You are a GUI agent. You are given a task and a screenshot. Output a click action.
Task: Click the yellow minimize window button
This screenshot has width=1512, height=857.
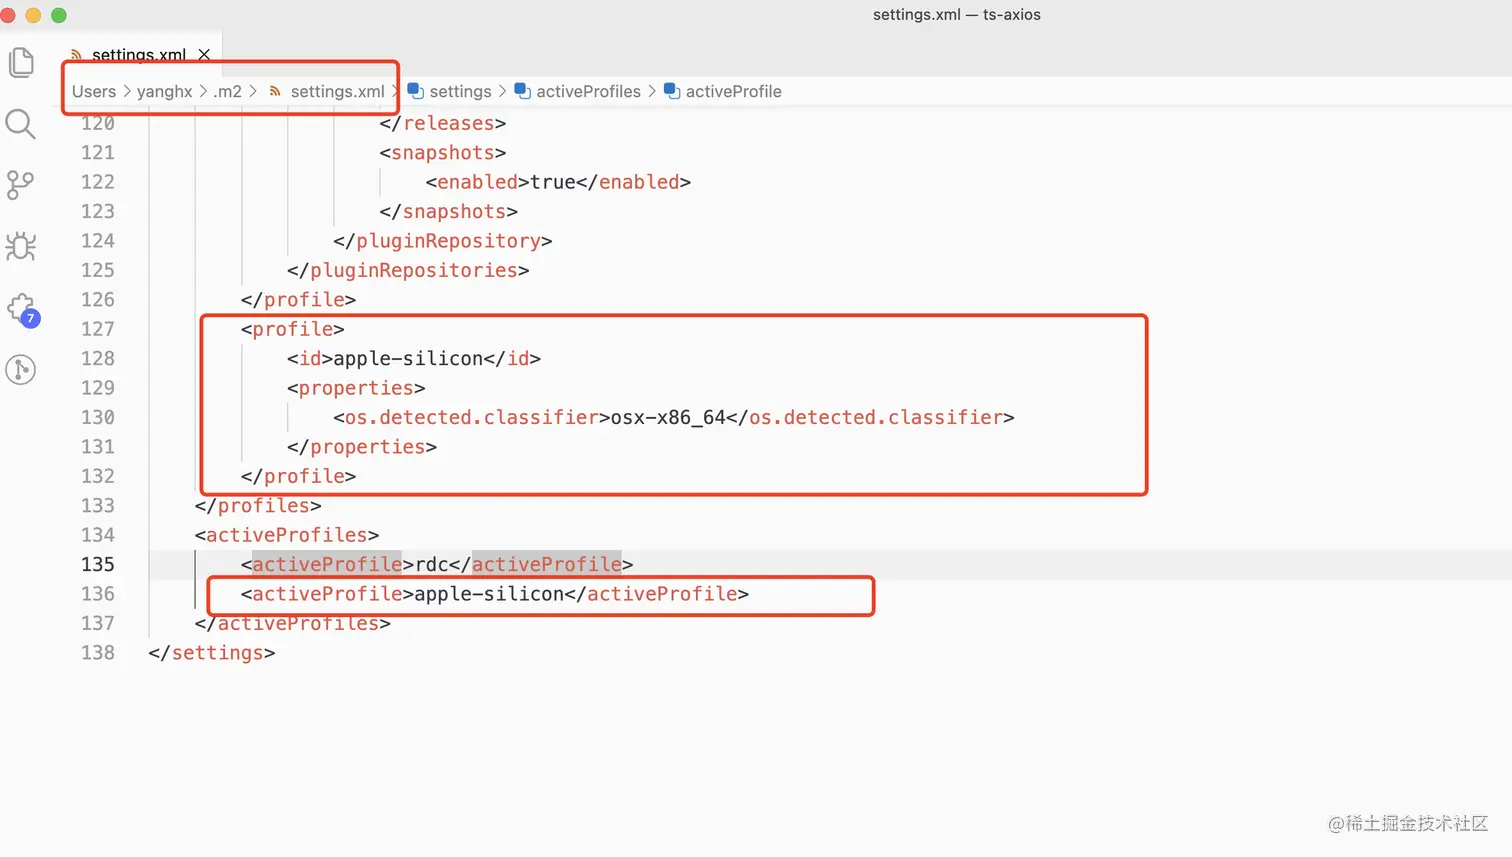[33, 15]
